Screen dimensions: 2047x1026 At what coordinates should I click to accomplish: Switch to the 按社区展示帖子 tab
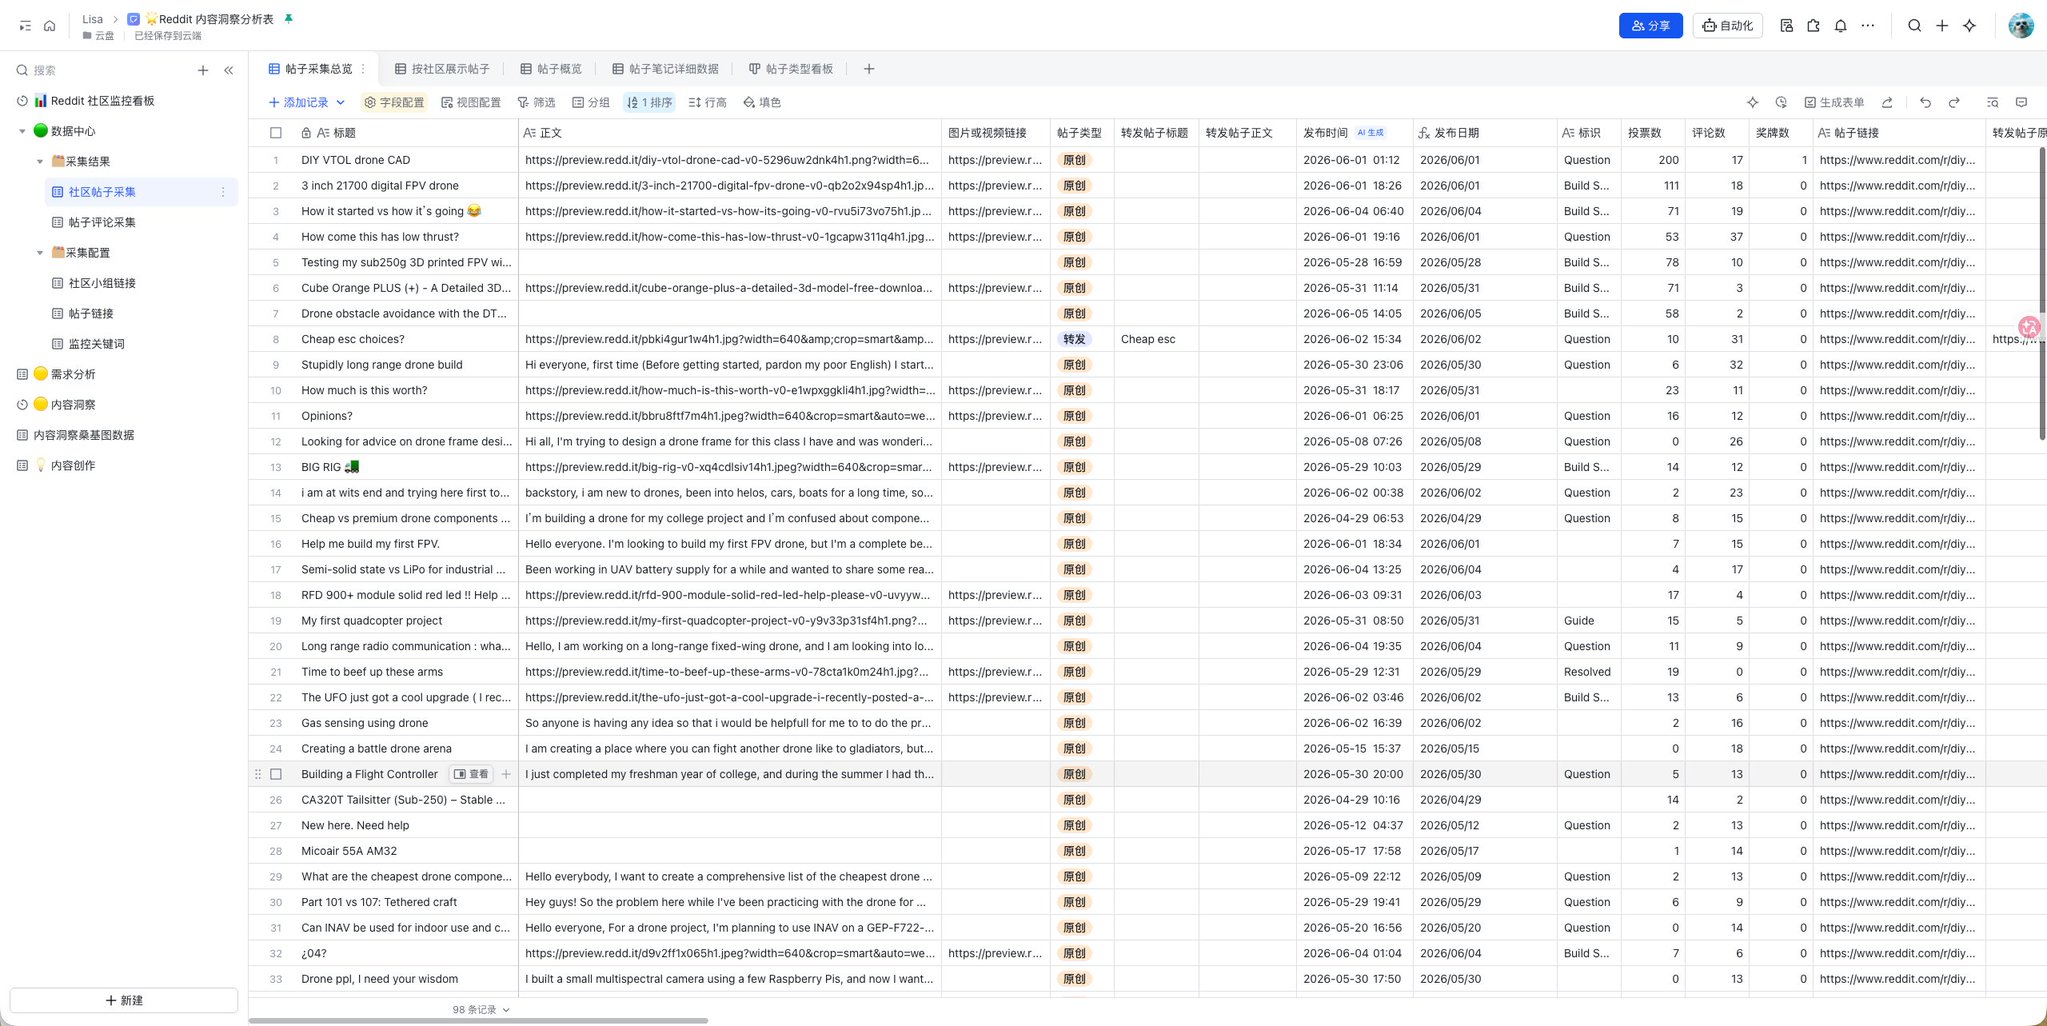pos(442,69)
